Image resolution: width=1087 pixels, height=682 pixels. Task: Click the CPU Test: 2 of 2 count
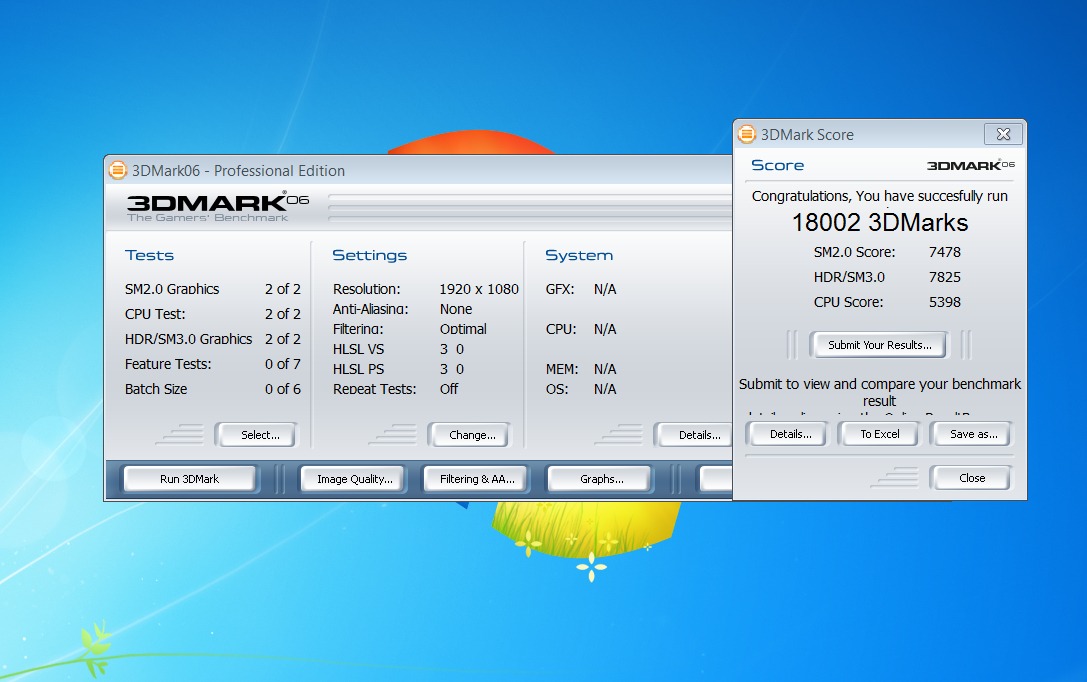tap(283, 314)
